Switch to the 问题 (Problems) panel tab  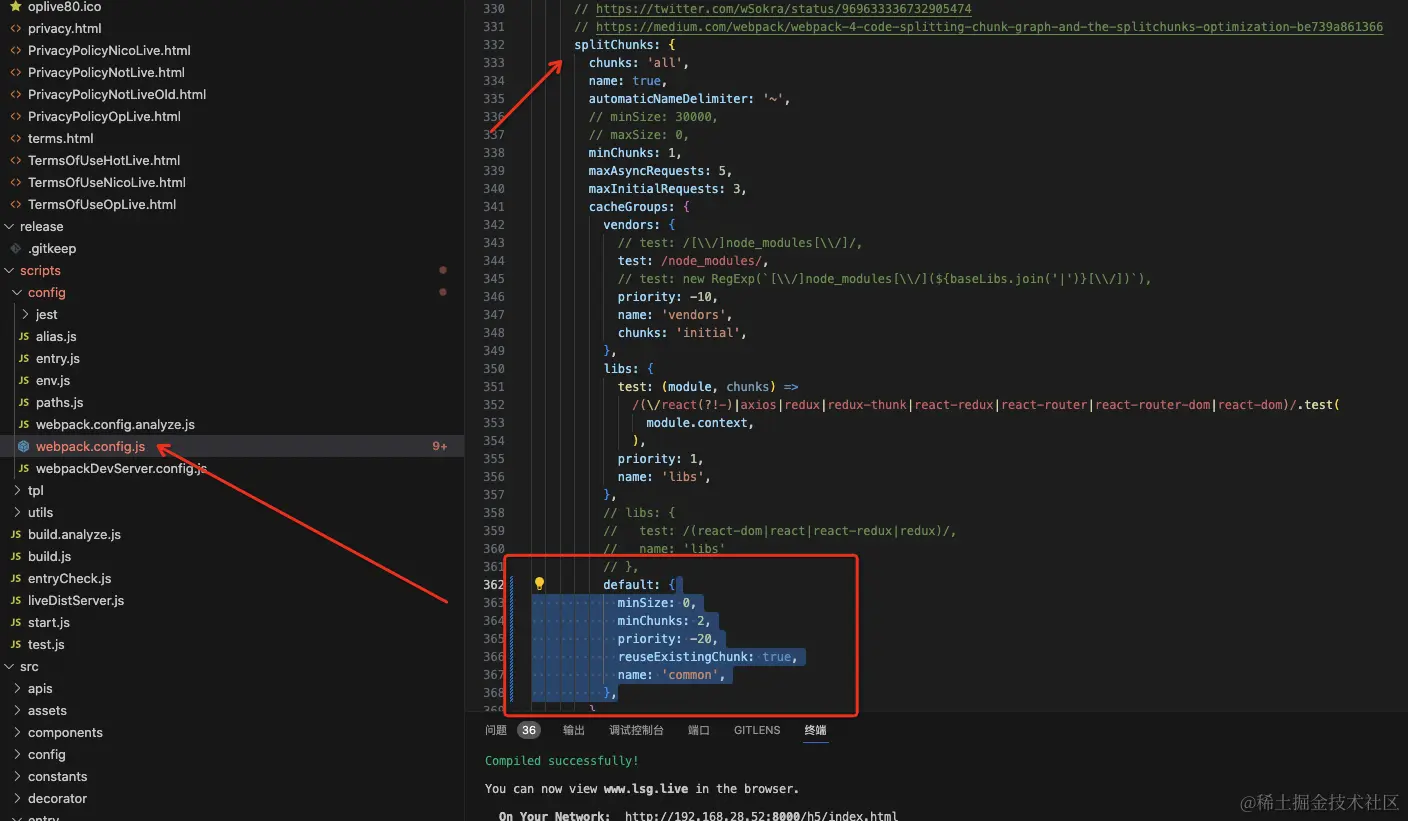coord(496,730)
